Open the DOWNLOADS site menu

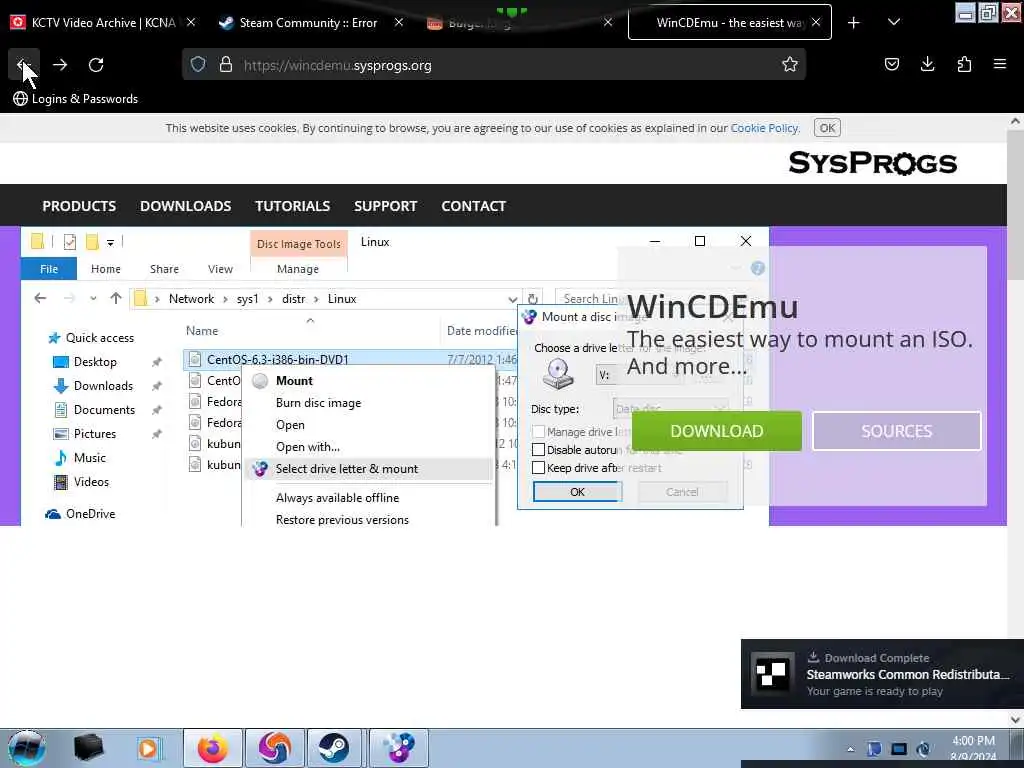click(x=185, y=206)
